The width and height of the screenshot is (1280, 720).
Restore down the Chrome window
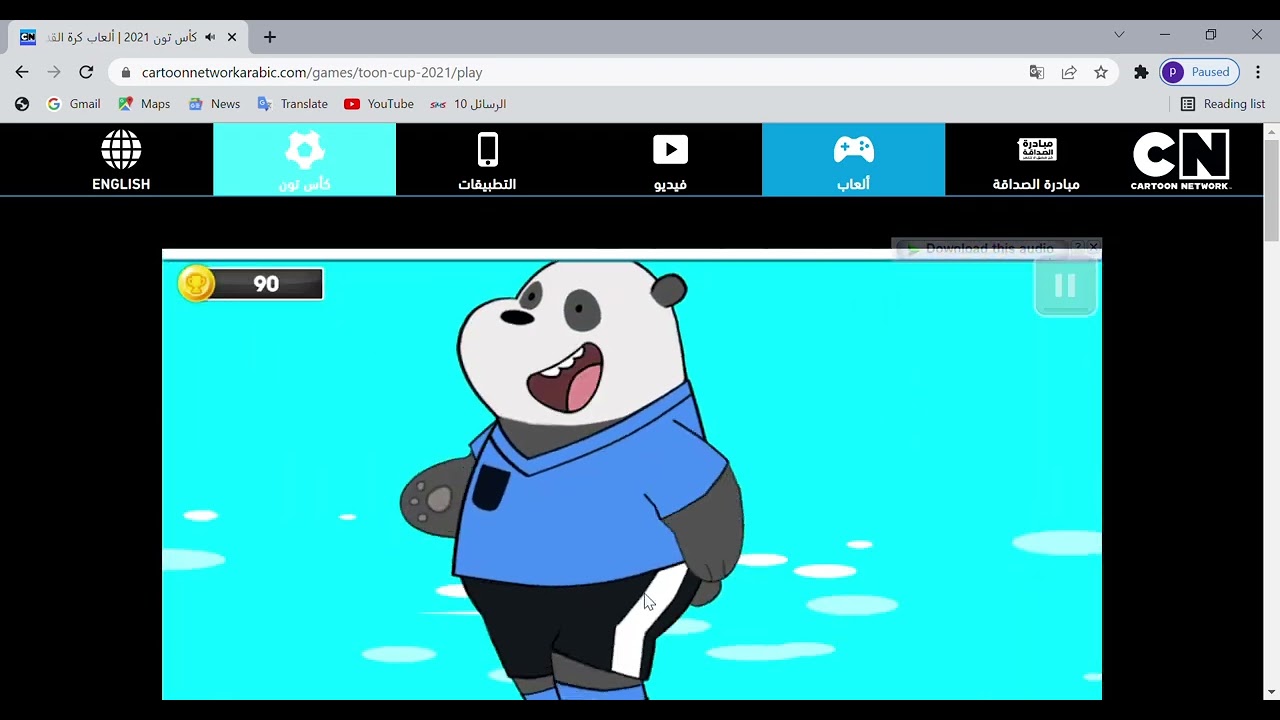point(1211,35)
